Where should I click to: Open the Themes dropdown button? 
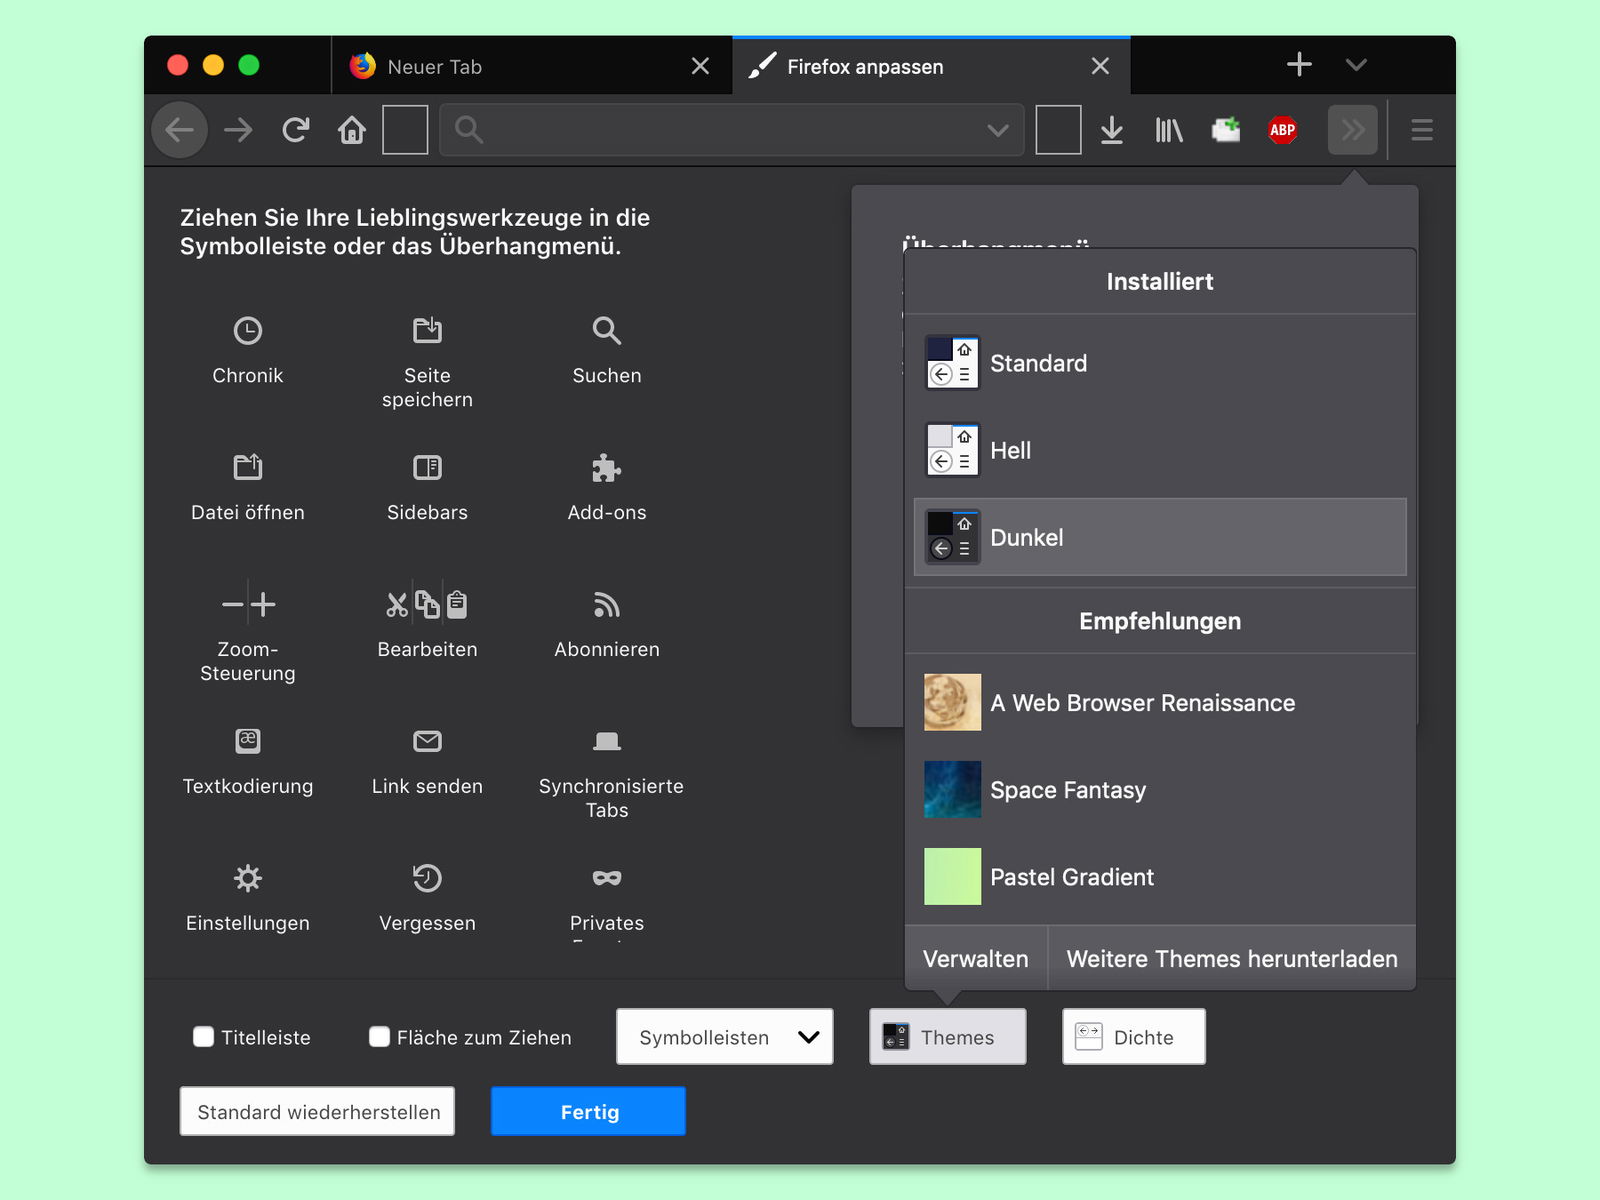click(948, 1037)
